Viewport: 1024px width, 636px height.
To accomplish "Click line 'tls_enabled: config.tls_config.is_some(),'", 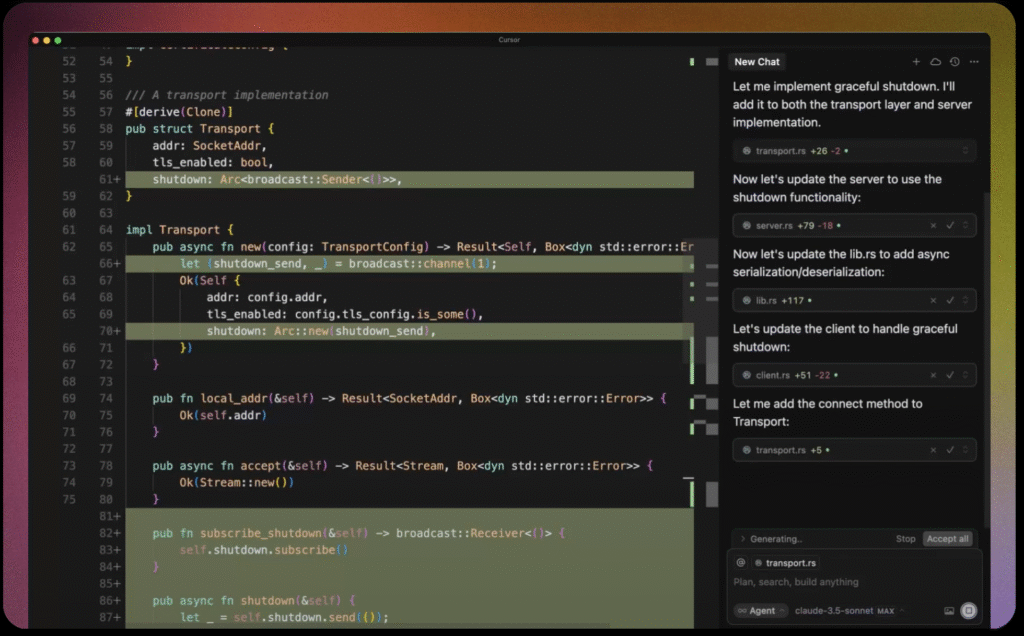I will coord(345,314).
